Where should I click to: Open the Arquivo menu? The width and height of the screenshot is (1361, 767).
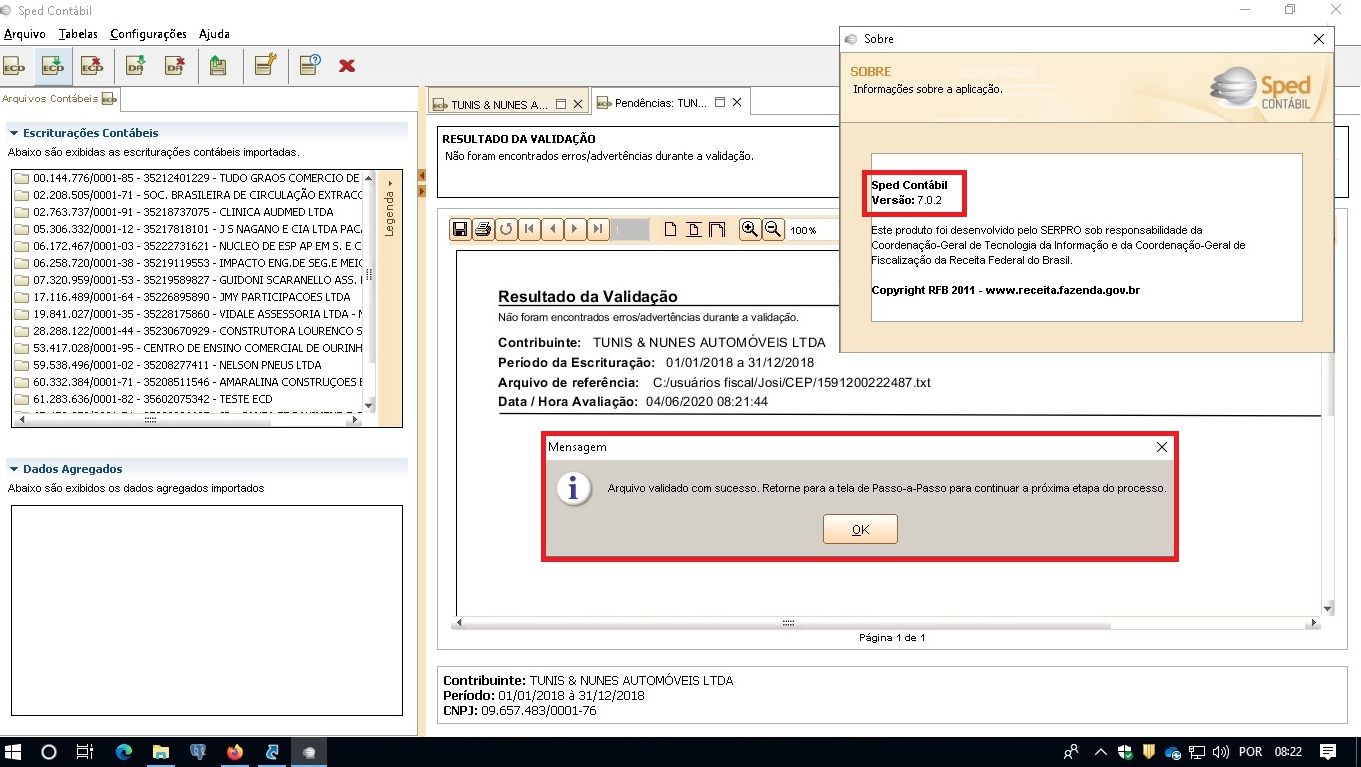click(x=24, y=34)
